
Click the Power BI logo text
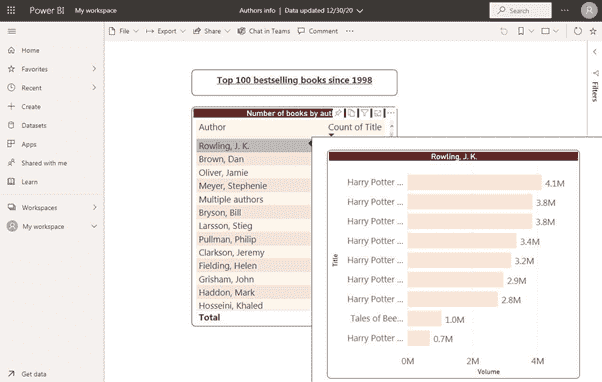point(47,10)
